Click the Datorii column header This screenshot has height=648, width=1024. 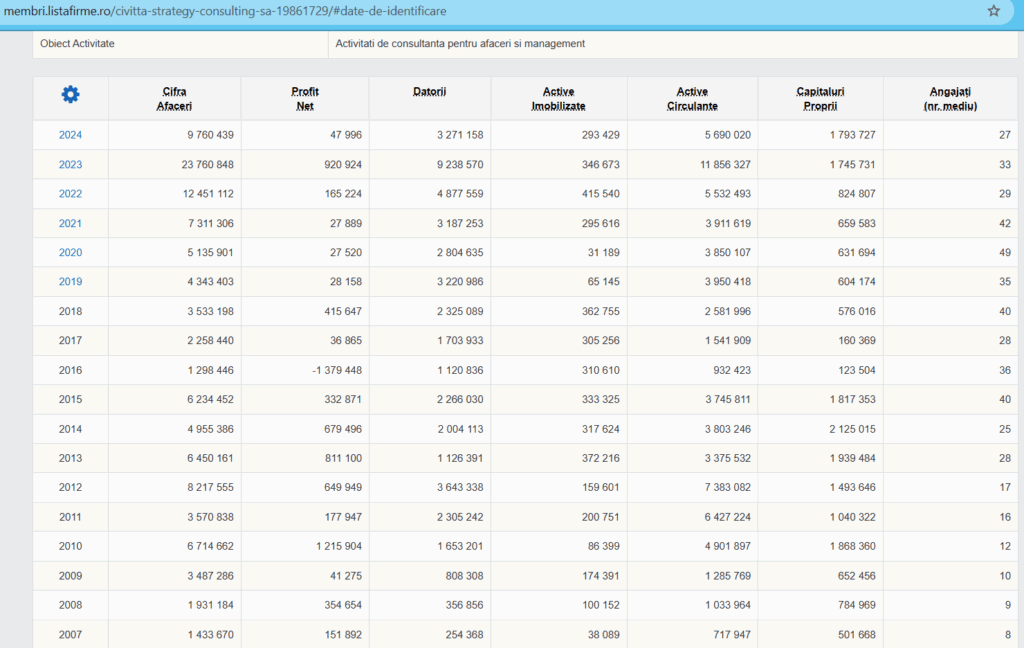pyautogui.click(x=430, y=91)
